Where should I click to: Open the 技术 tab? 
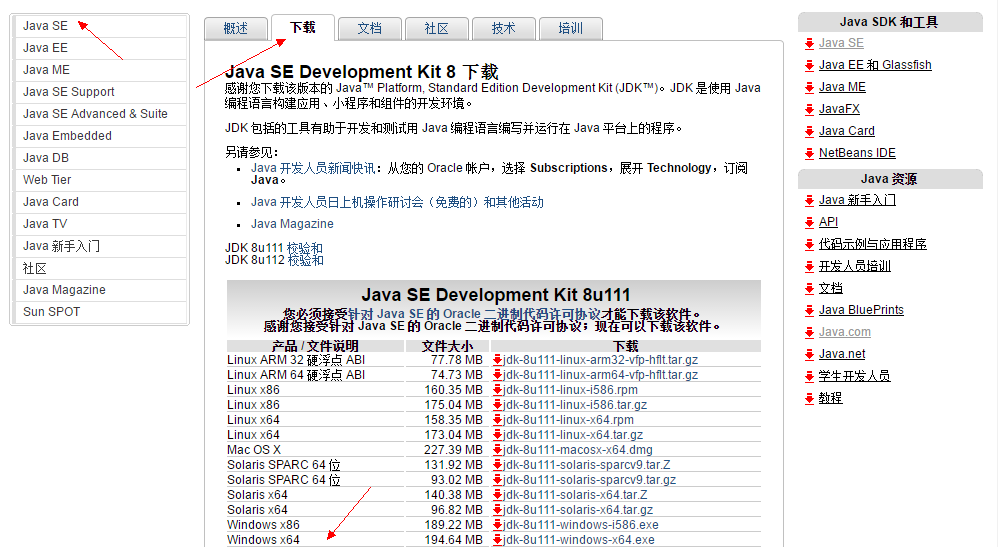pyautogui.click(x=503, y=29)
